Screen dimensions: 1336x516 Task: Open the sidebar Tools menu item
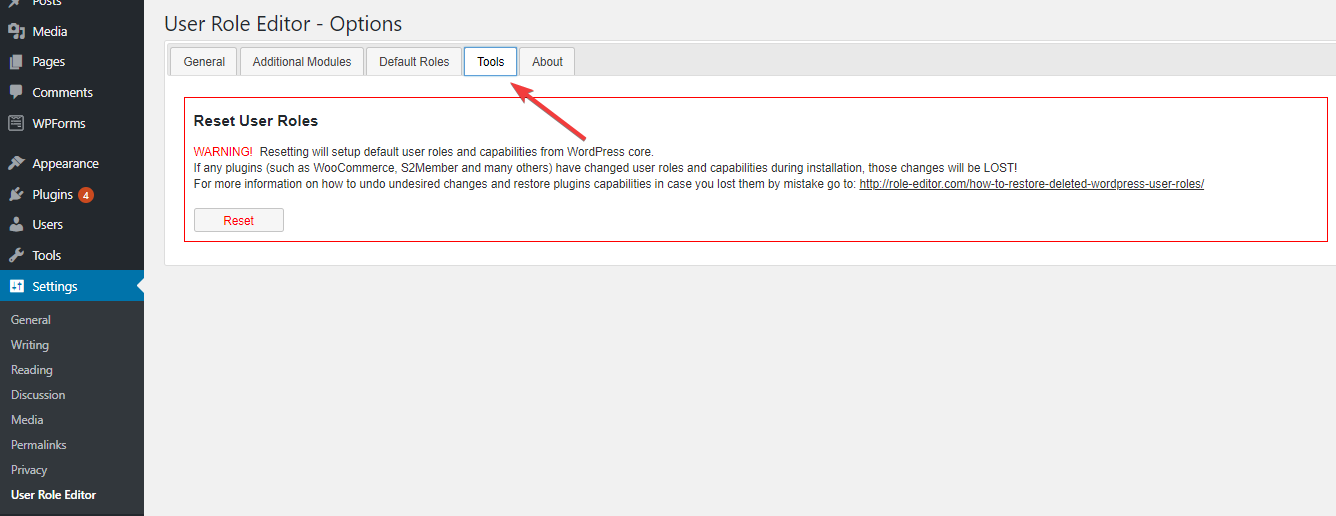pyautogui.click(x=72, y=255)
